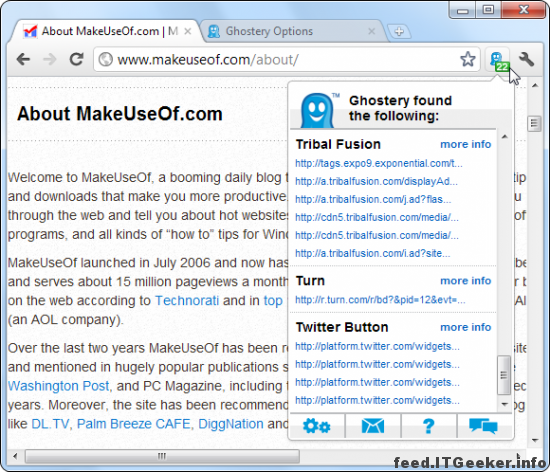Viewport: 550px width, 472px height.
Task: Click the horizontal scrollbar thumb
Action: coord(162,456)
